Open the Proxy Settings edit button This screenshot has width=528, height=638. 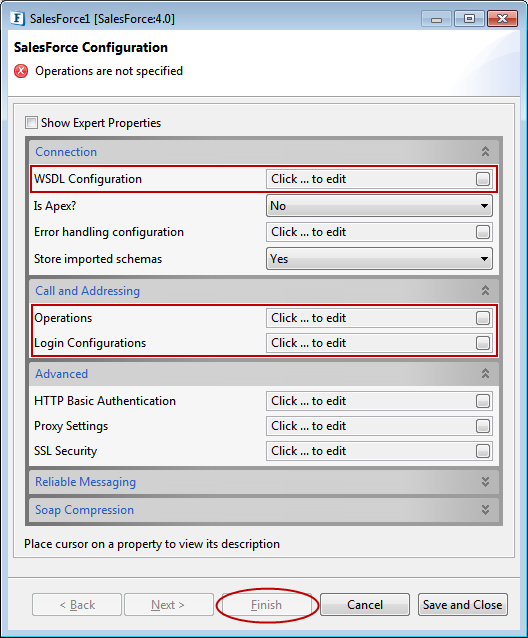[483, 426]
